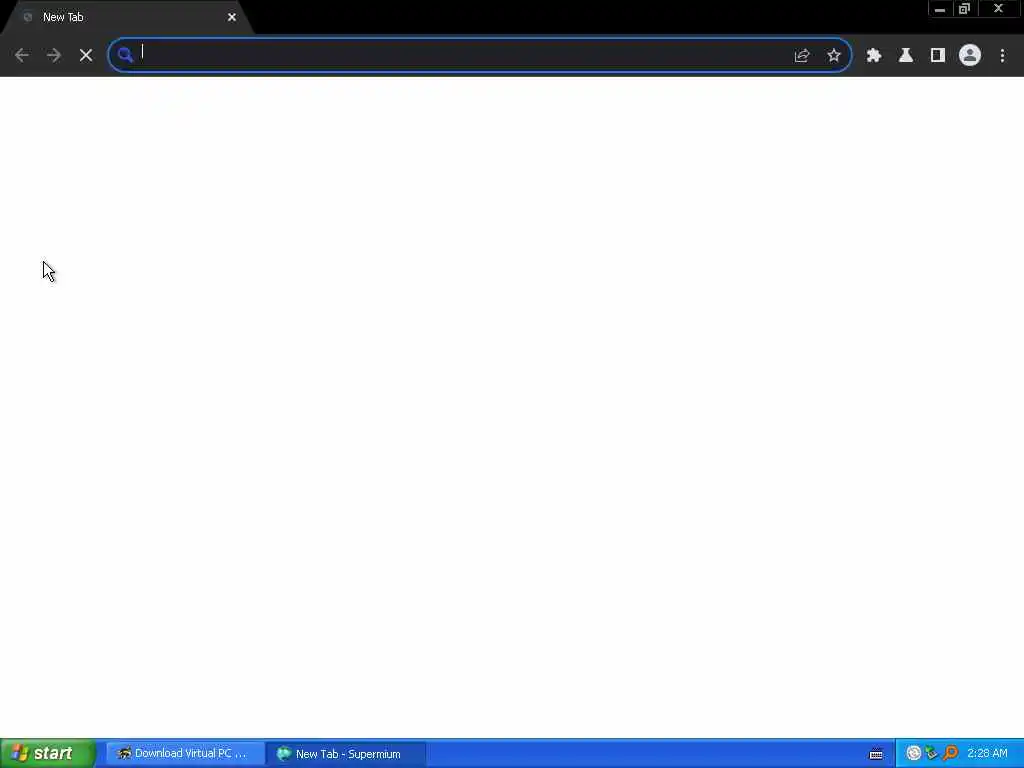The height and width of the screenshot is (768, 1024).
Task: Minimize the Supermium window
Action: click(940, 9)
